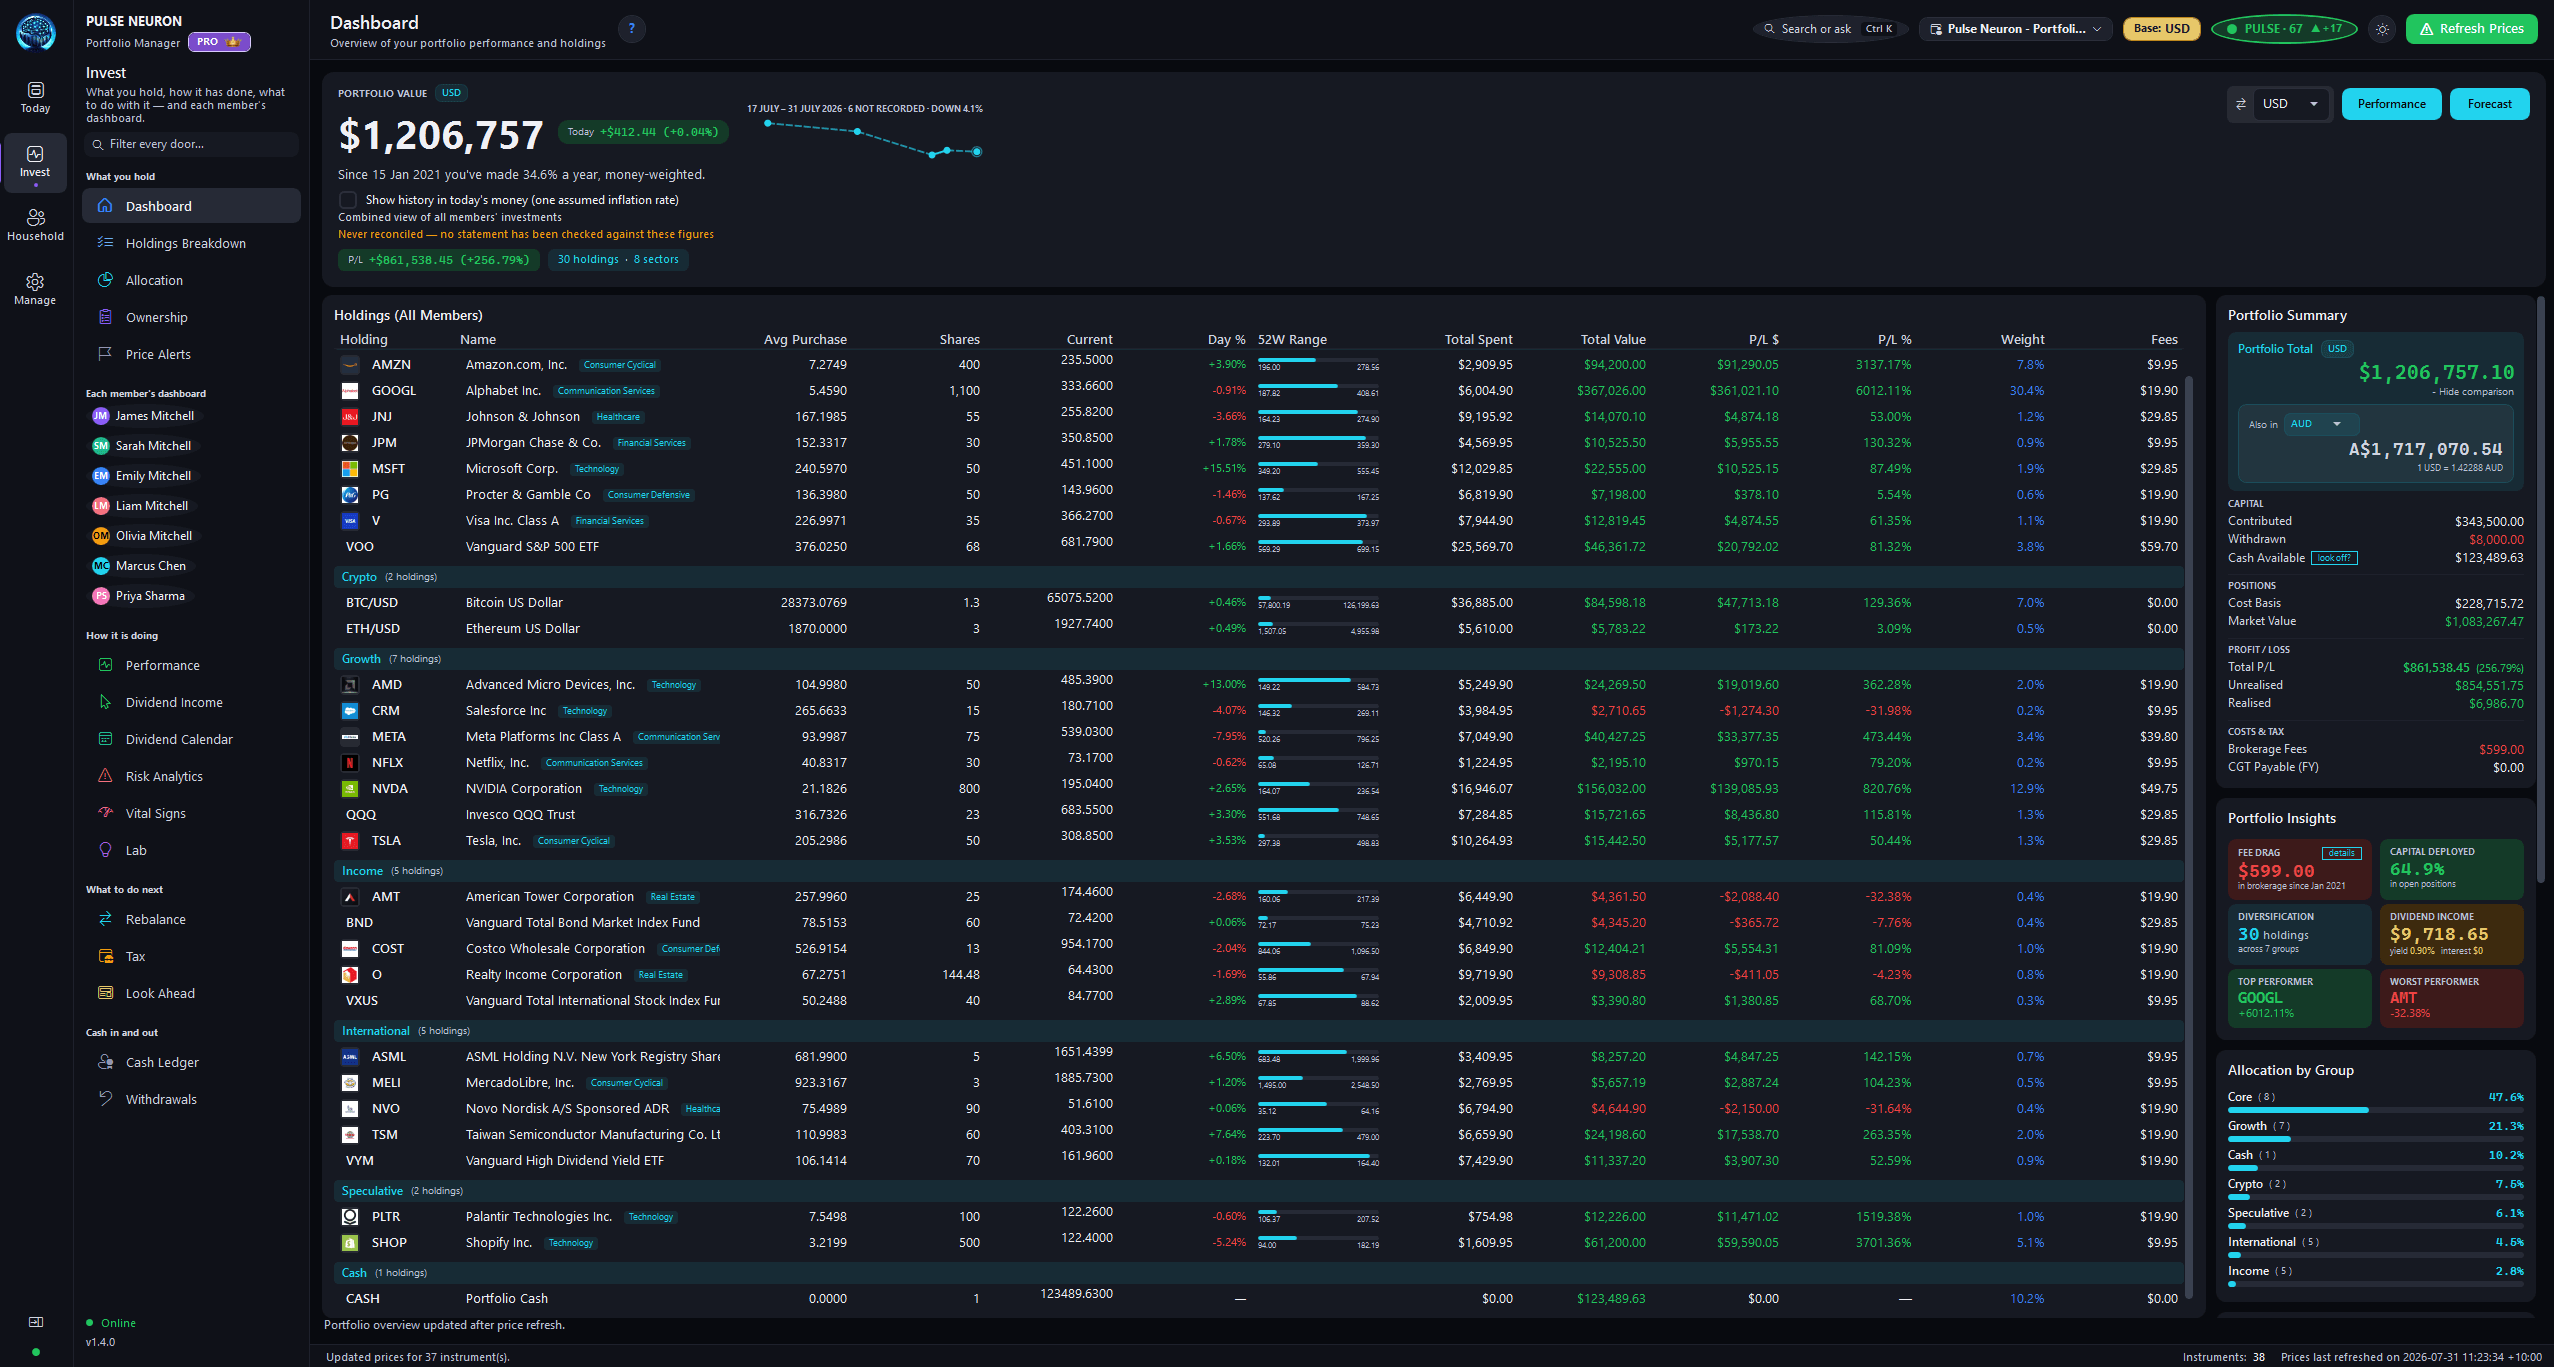2554x1367 pixels.
Task: Click the Dividend Income cursor icon
Action: pos(105,702)
